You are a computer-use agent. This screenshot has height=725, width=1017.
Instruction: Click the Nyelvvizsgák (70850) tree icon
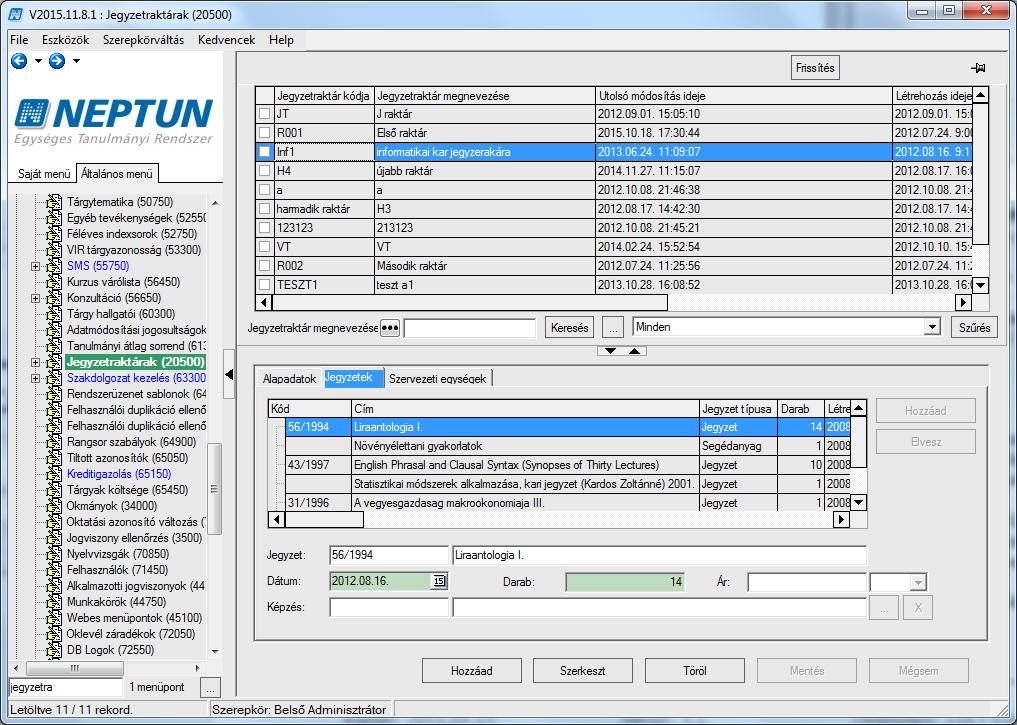[x=54, y=554]
